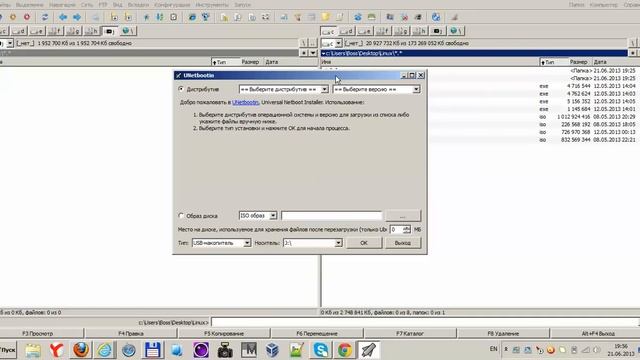Open the ISO образ type dropdown
The width and height of the screenshot is (640, 360).
click(x=258, y=216)
